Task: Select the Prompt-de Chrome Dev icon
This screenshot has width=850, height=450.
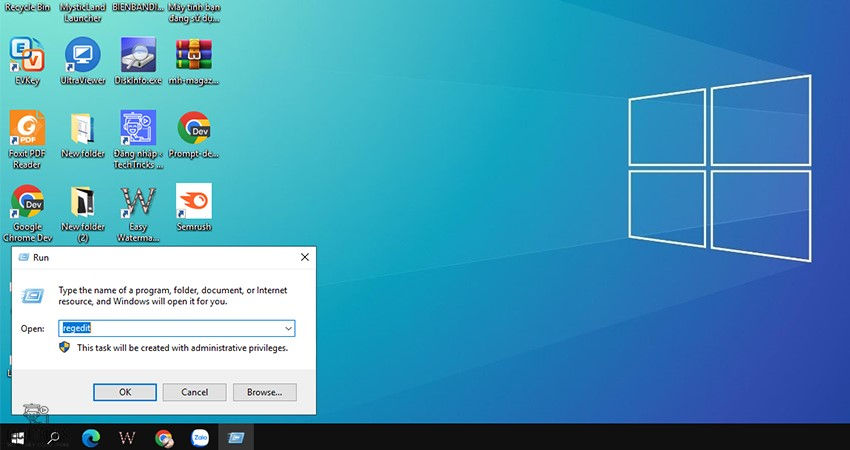Action: pos(194,134)
